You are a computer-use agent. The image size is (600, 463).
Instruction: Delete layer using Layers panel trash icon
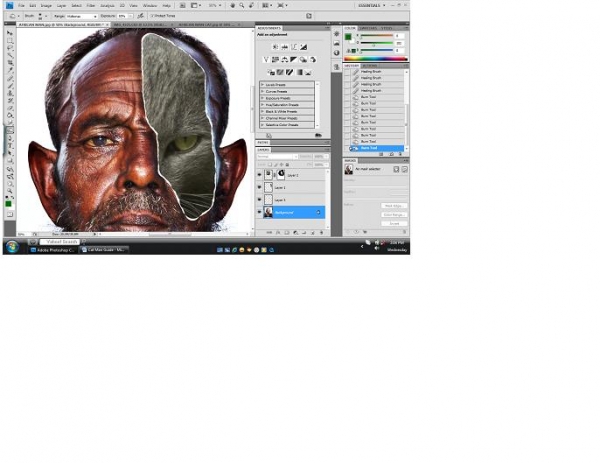321,232
